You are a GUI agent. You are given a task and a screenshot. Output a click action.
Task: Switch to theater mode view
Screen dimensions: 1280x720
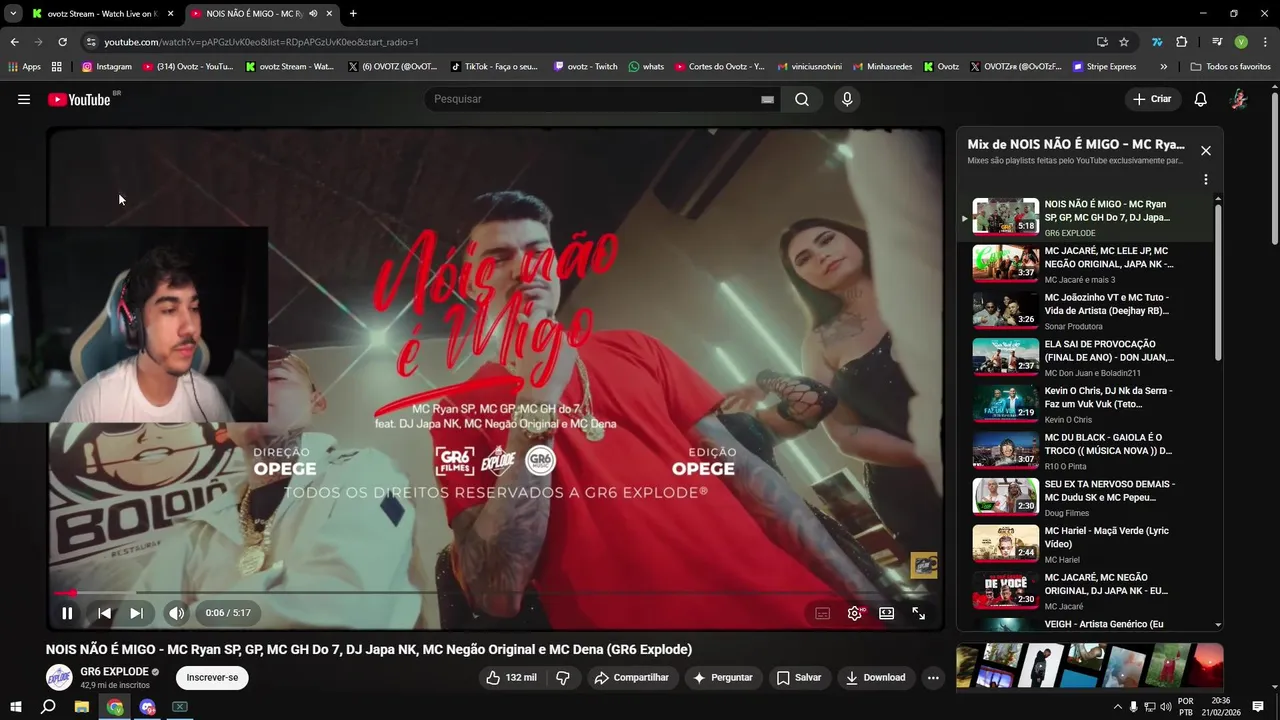point(887,613)
